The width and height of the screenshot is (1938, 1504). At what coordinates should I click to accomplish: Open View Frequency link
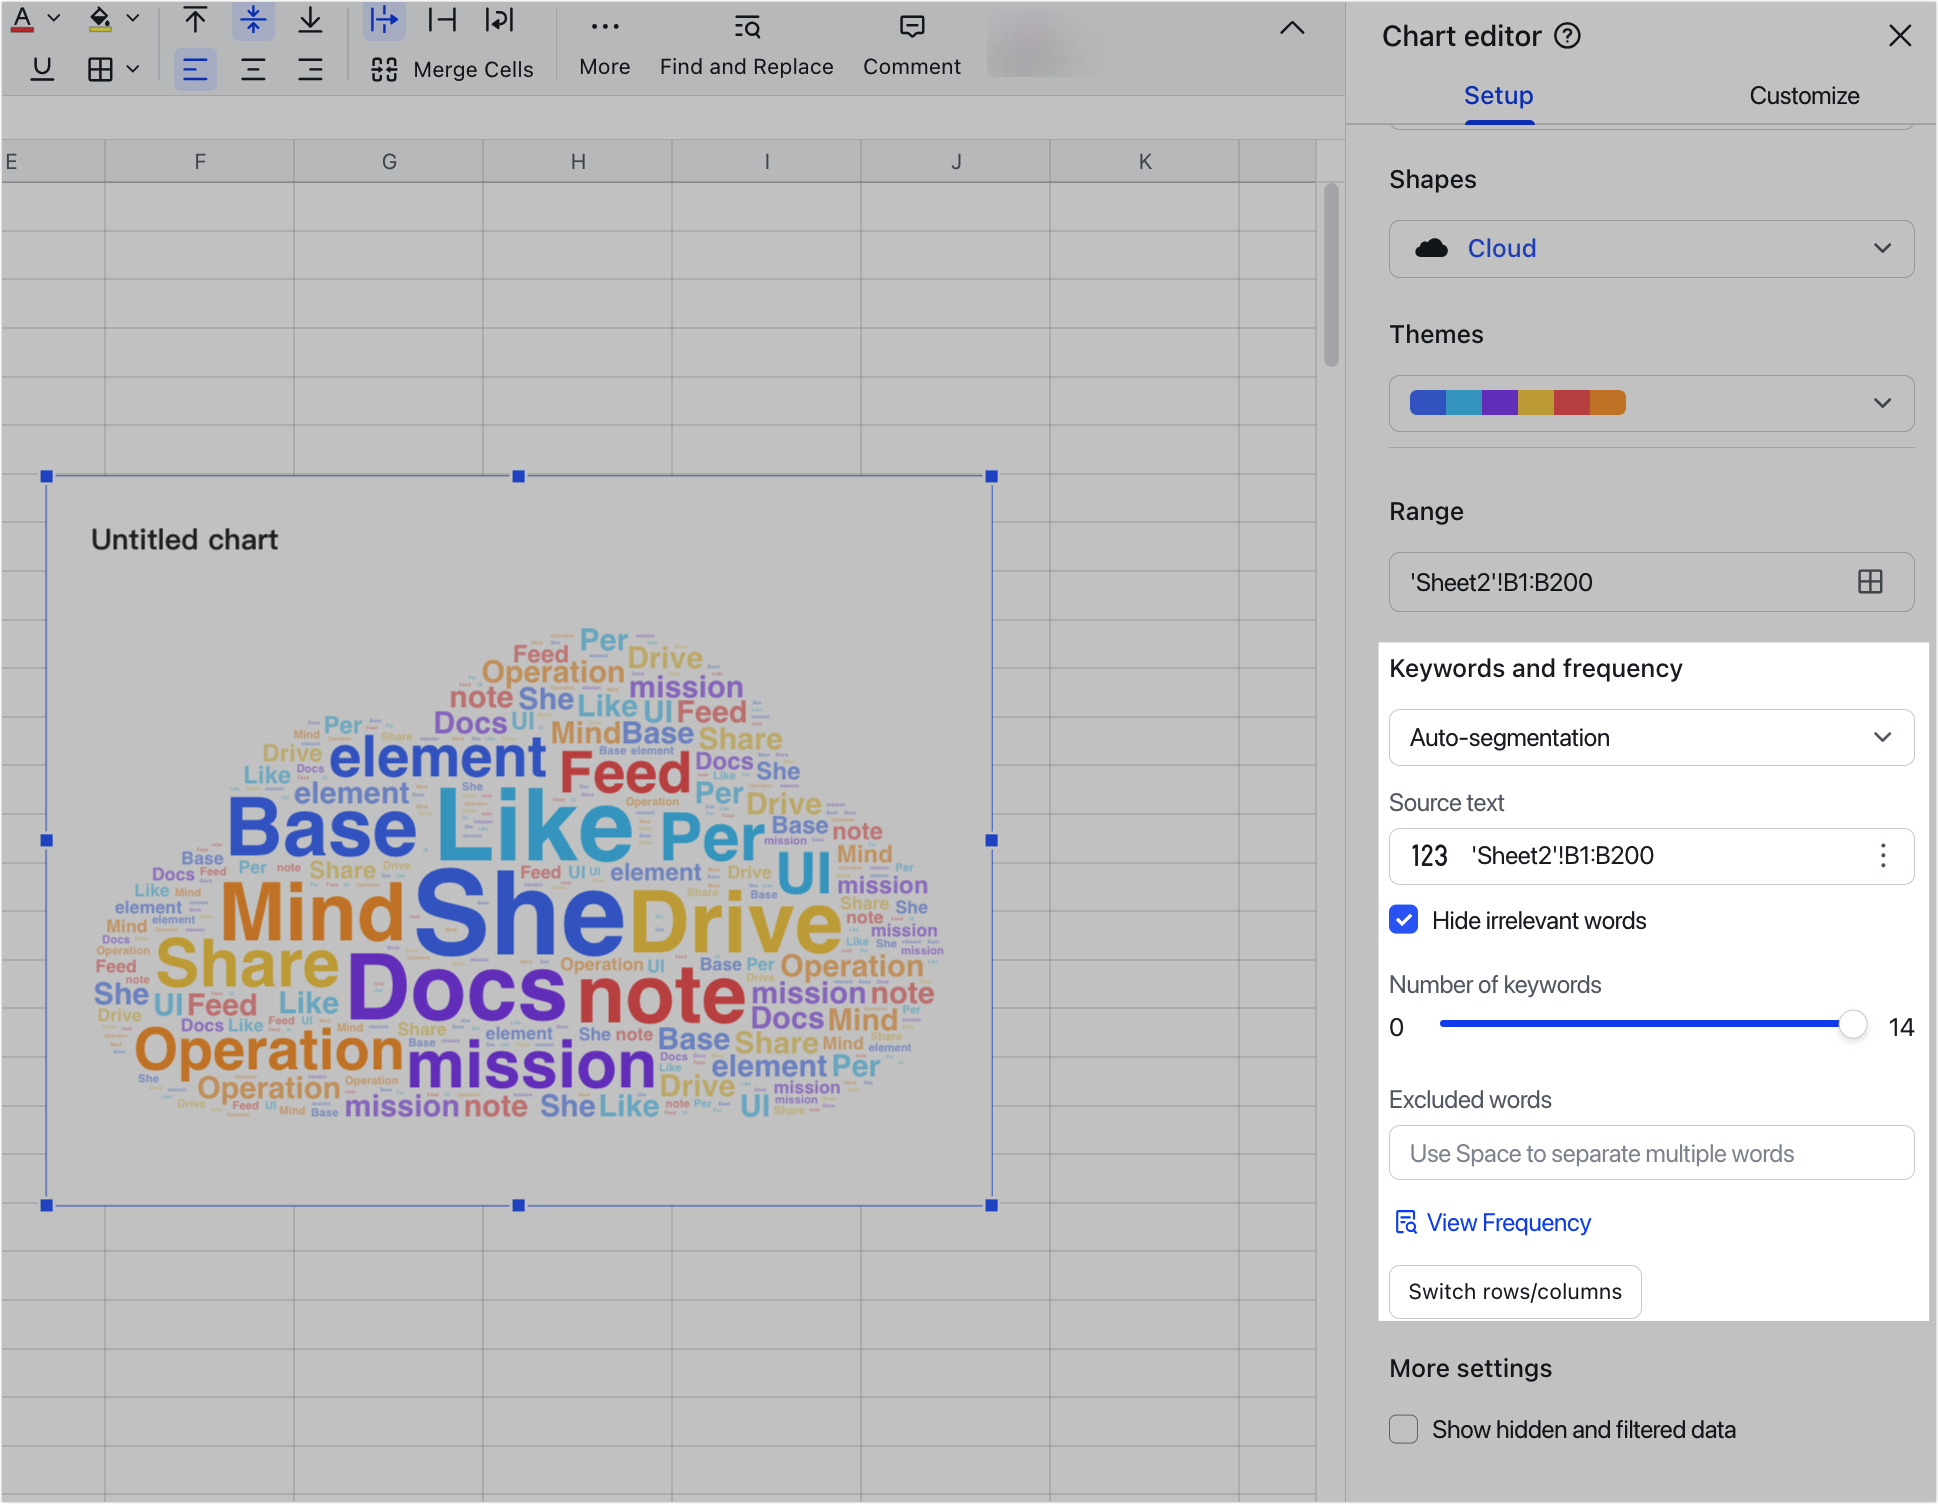(1491, 1222)
